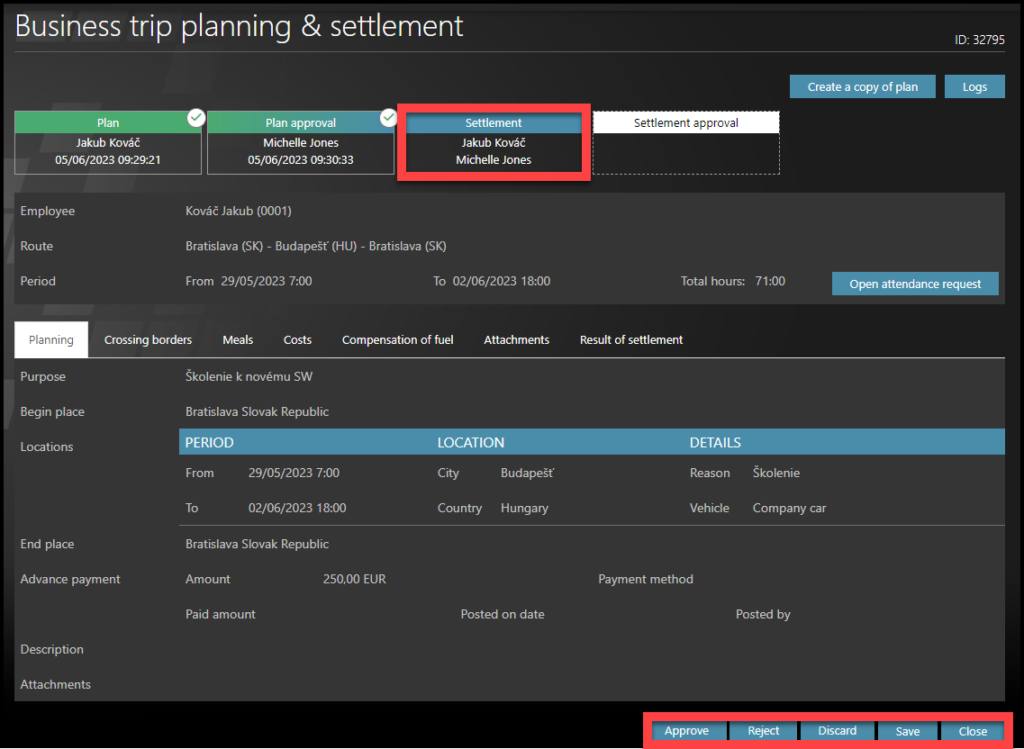The image size is (1024, 749).
Task: View Compensation of fuel tab
Action: pyautogui.click(x=397, y=340)
